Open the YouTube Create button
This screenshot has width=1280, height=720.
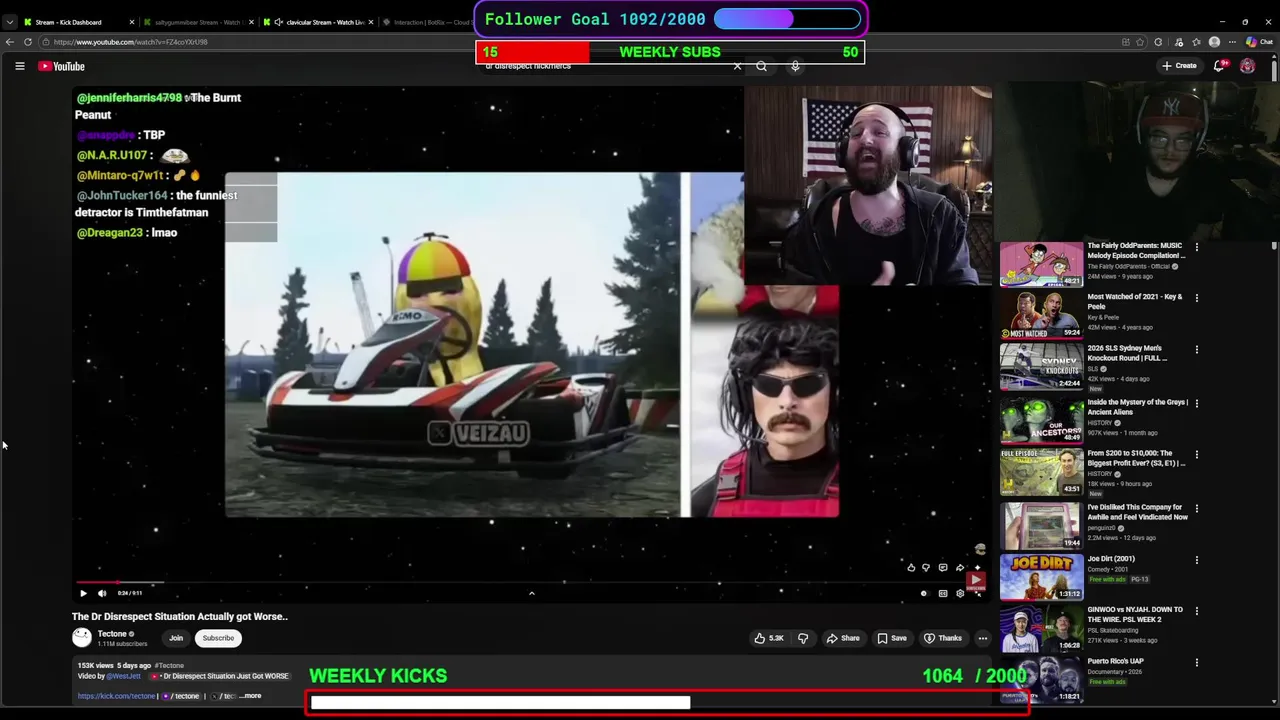[1179, 66]
